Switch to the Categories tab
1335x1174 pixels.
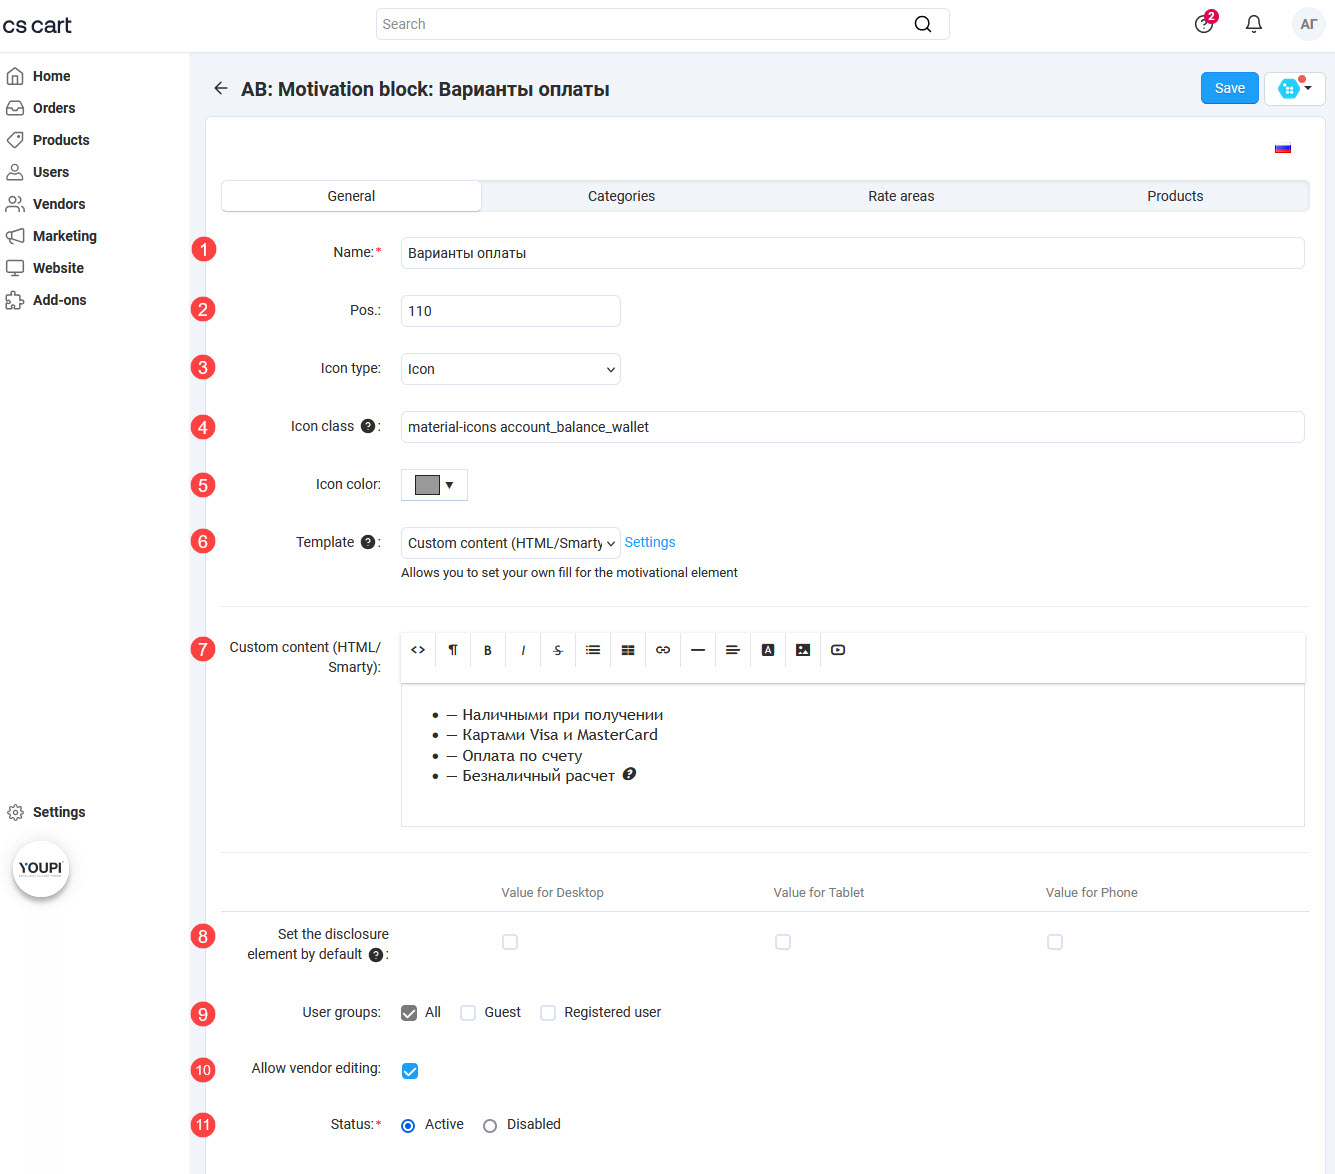tap(621, 196)
